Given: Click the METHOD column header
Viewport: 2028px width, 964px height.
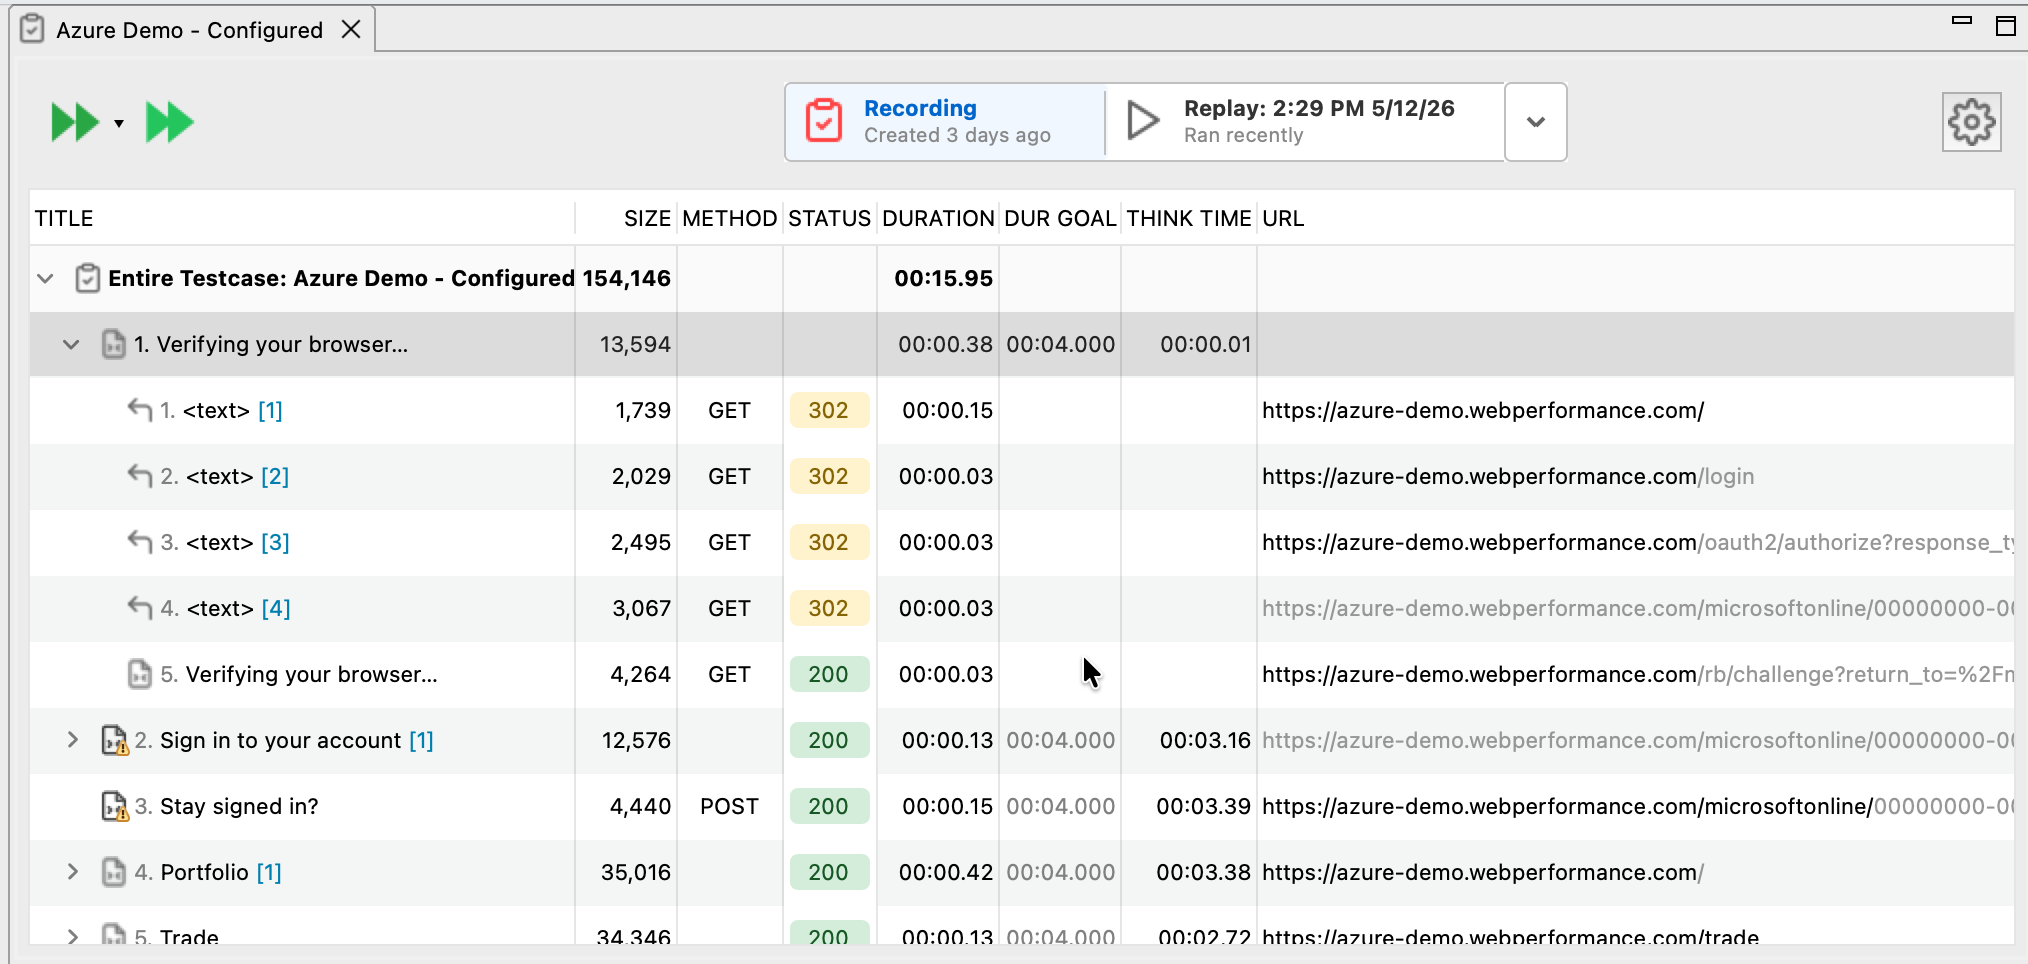Looking at the screenshot, I should (730, 219).
